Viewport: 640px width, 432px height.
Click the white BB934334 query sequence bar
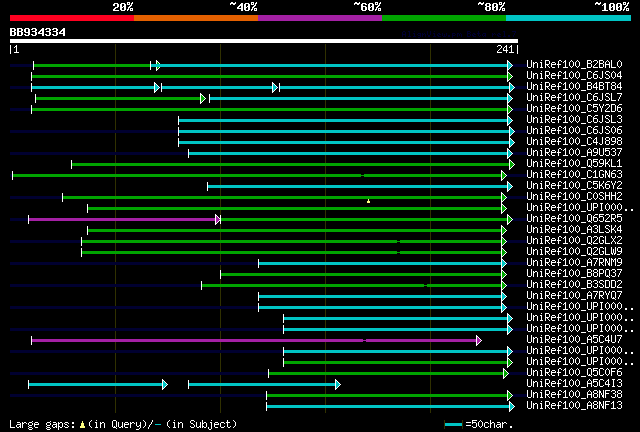[264, 41]
